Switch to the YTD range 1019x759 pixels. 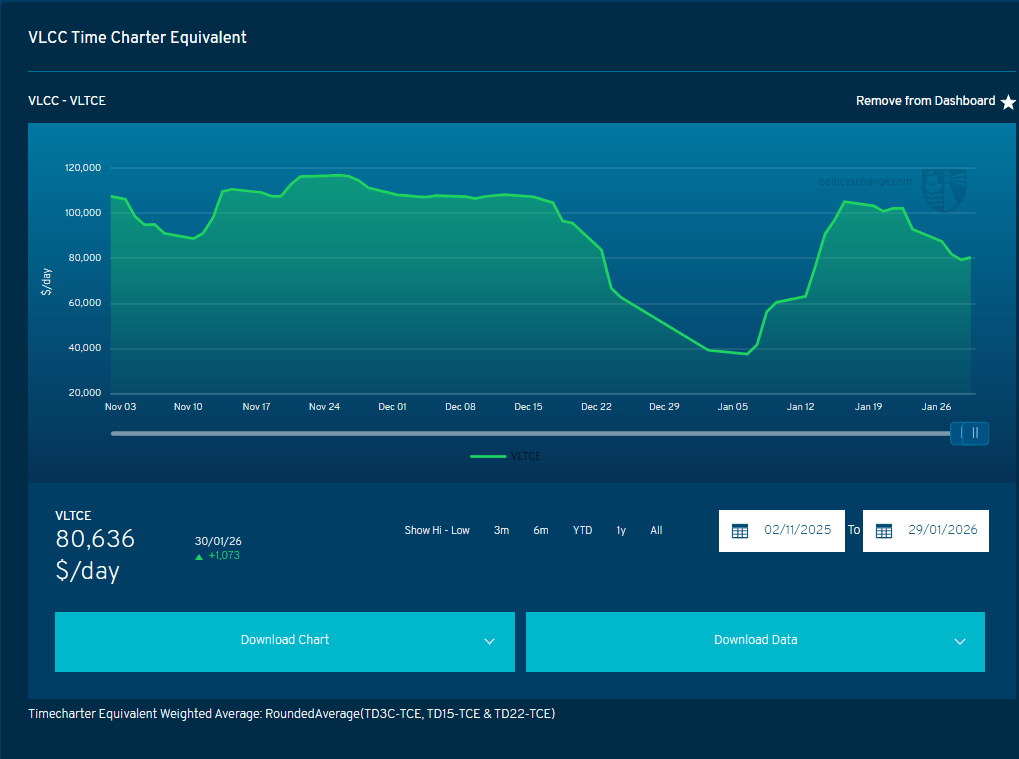click(x=582, y=530)
